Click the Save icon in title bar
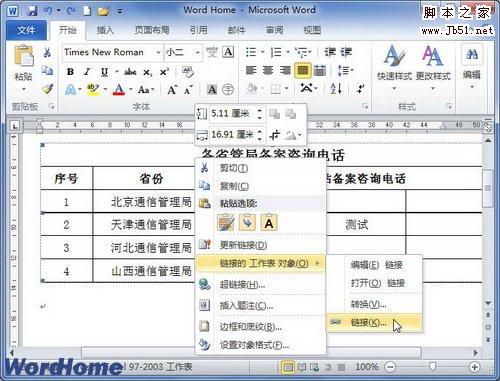This screenshot has width=500, height=381. click(32, 11)
